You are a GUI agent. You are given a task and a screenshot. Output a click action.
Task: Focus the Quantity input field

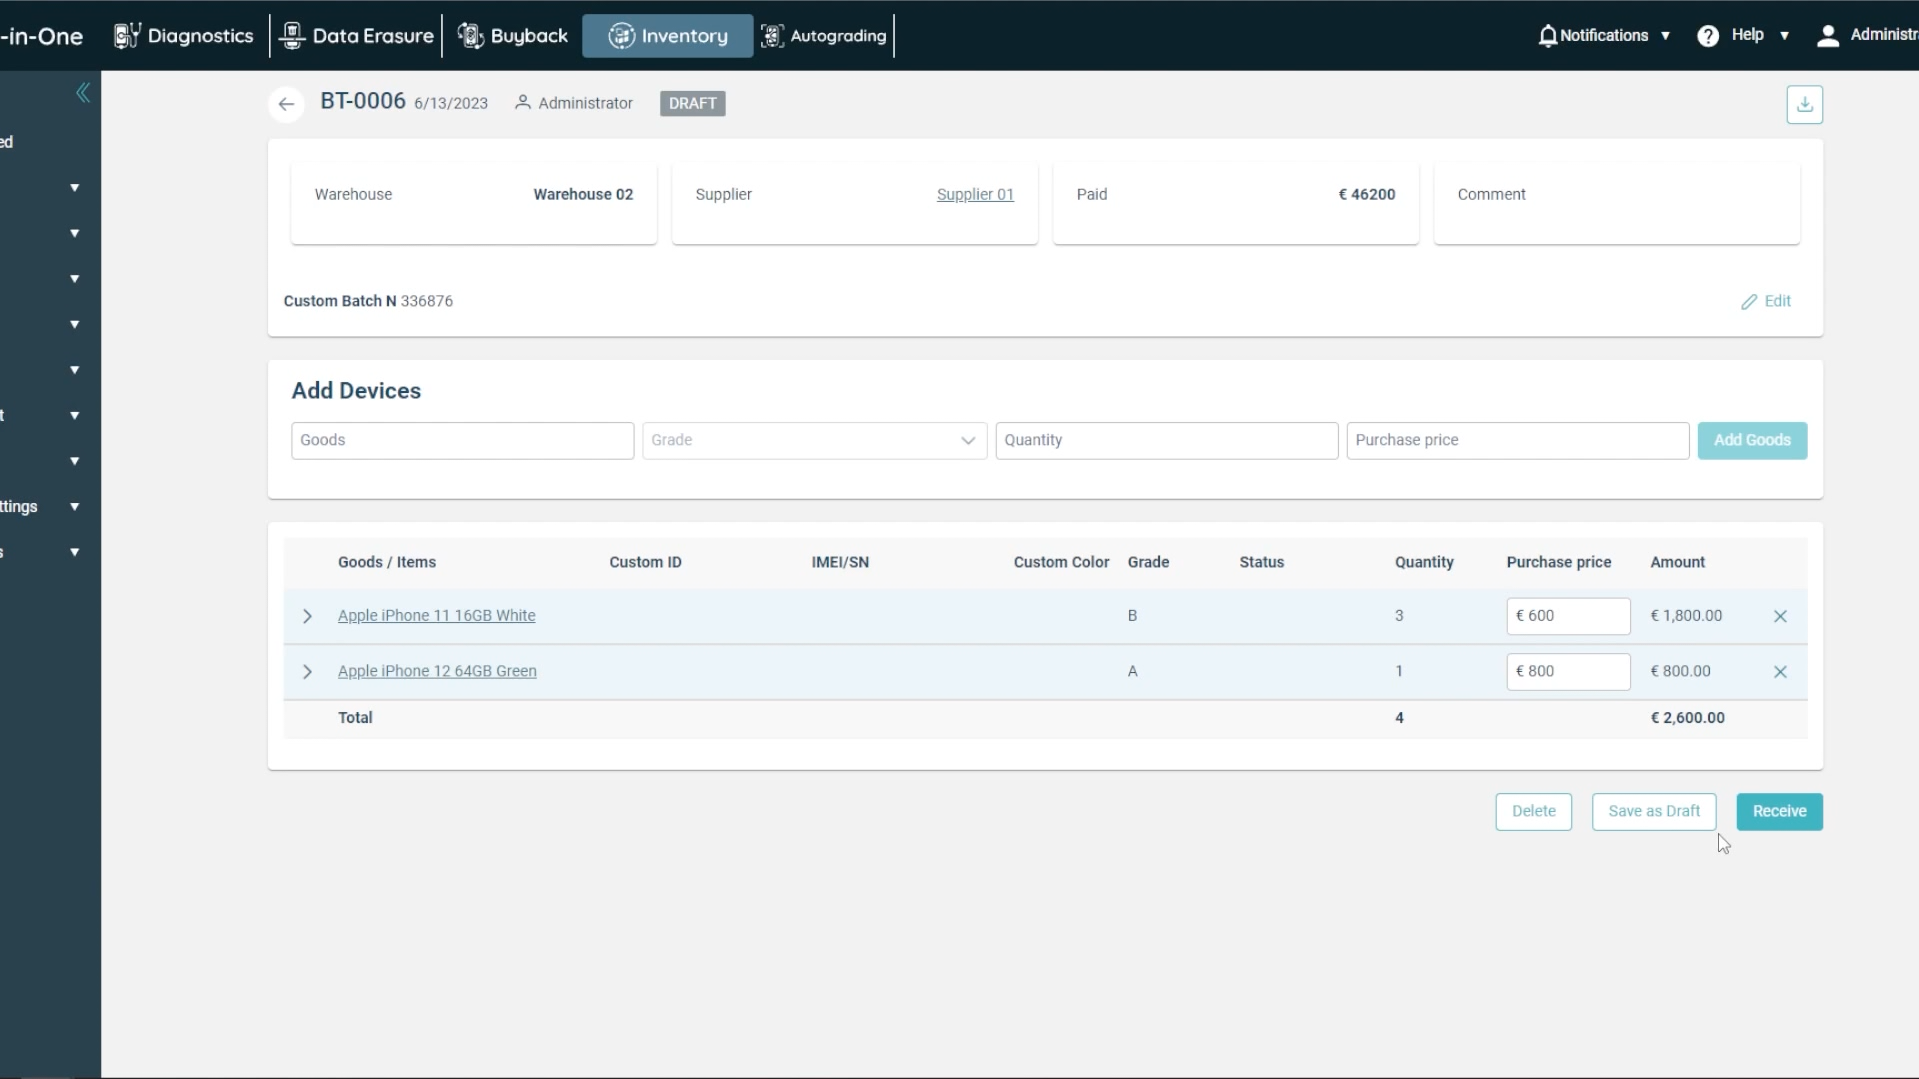[1166, 441]
